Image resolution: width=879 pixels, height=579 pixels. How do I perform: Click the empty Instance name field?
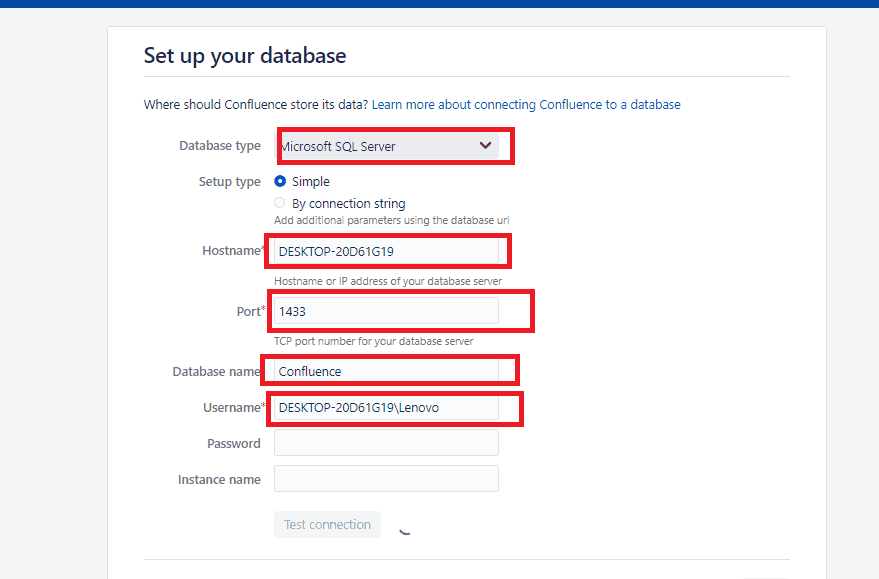pyautogui.click(x=386, y=479)
